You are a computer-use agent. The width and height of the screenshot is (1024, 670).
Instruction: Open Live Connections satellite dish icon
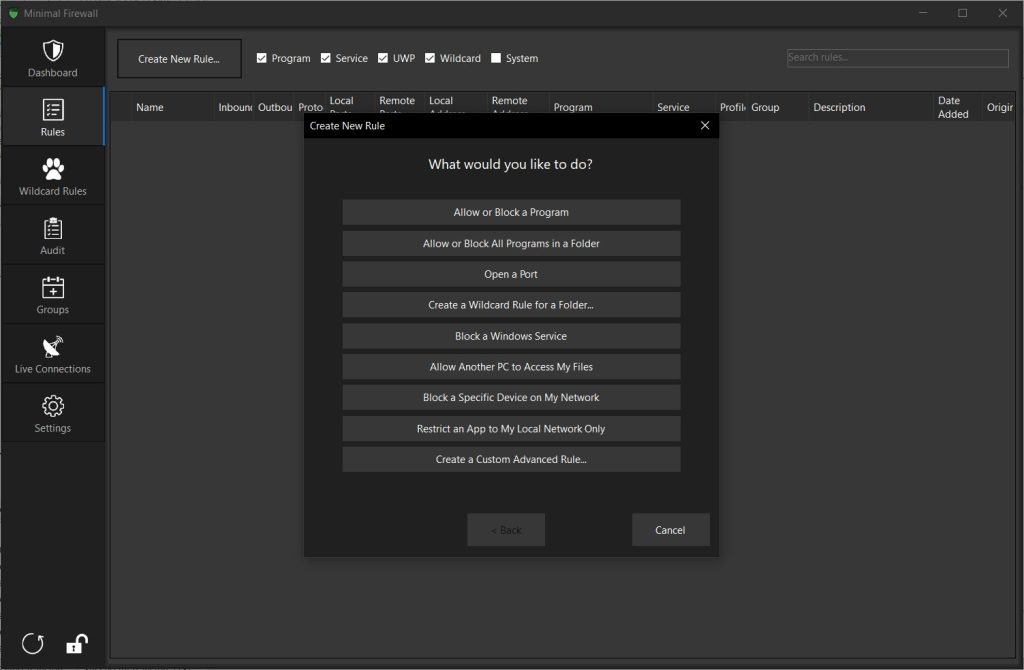pyautogui.click(x=53, y=347)
